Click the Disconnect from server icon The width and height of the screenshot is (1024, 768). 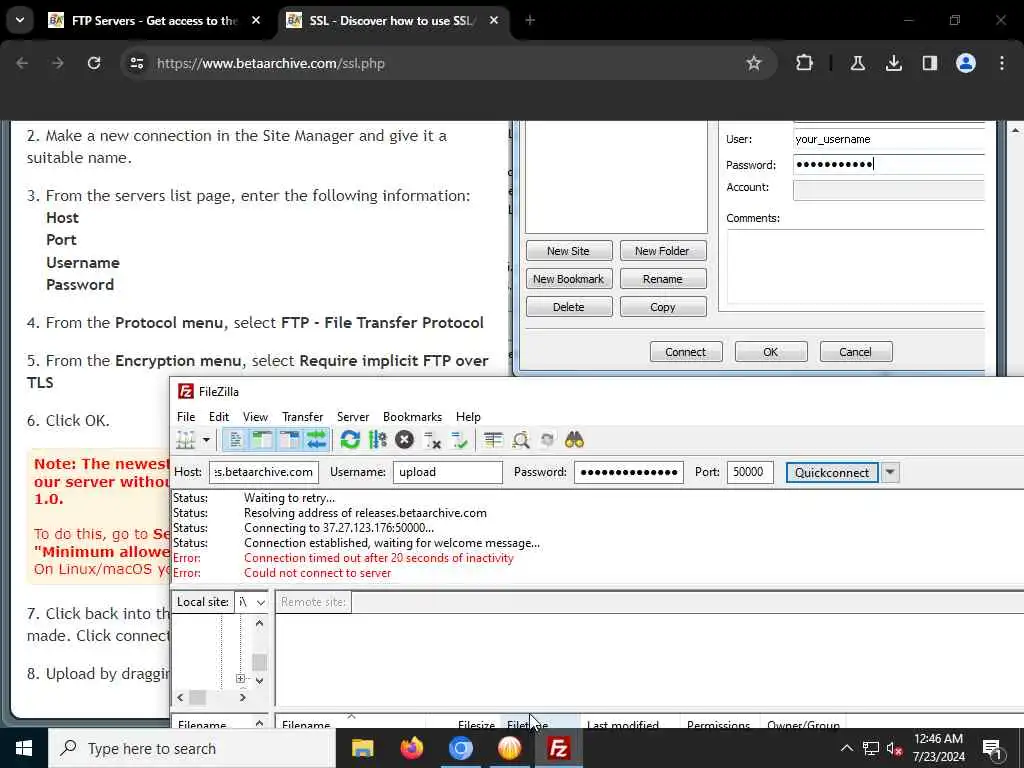tap(432, 440)
